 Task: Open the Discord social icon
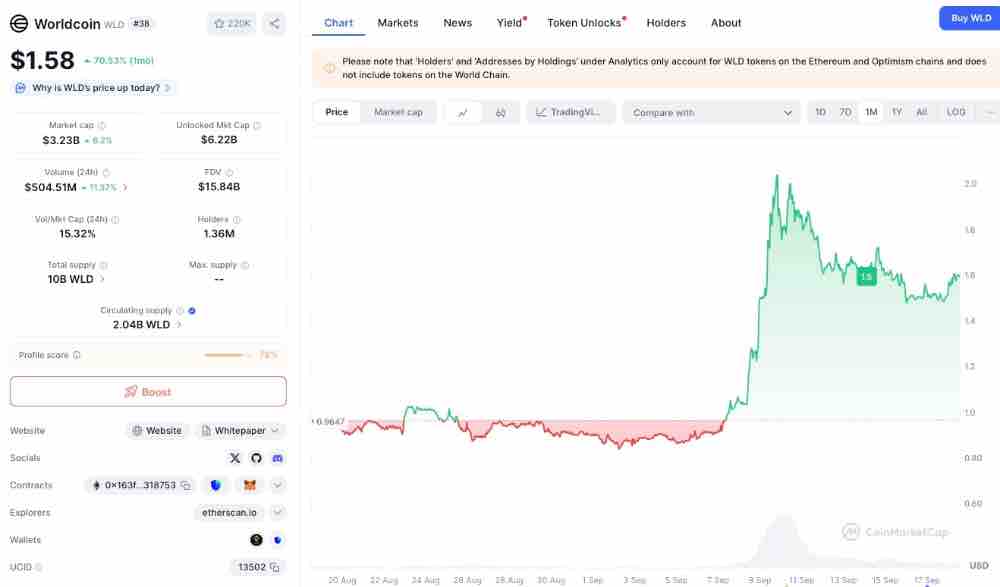tap(277, 458)
